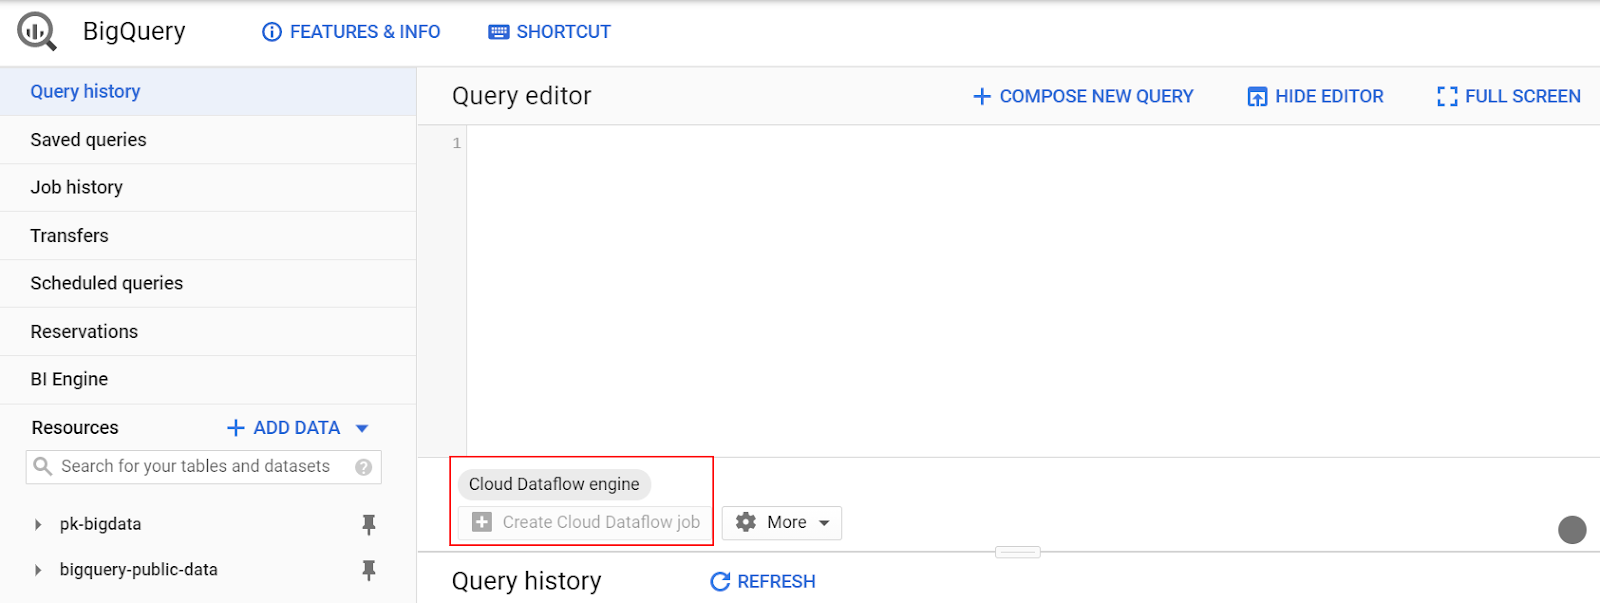
Task: Open the More settings dropdown
Action: tap(782, 522)
